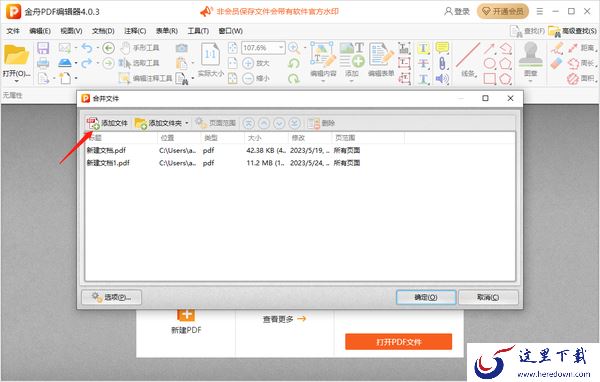Click the rotate counterclockwise green icon
This screenshot has height=382, width=600.
click(x=294, y=63)
